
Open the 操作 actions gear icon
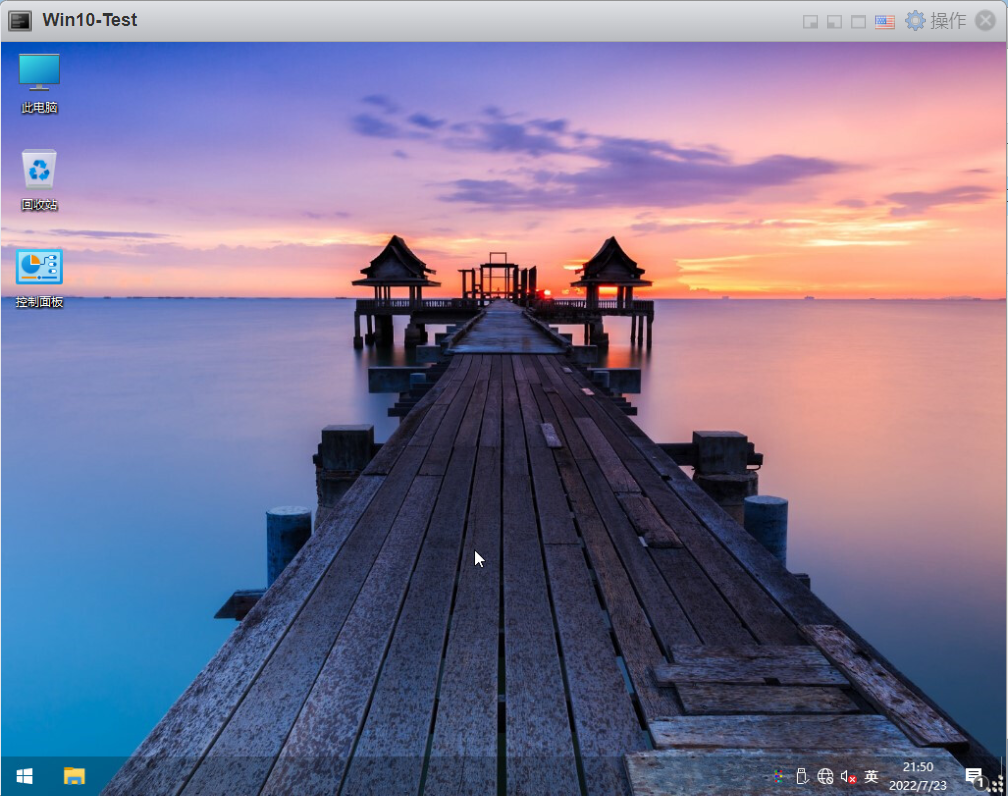click(915, 21)
